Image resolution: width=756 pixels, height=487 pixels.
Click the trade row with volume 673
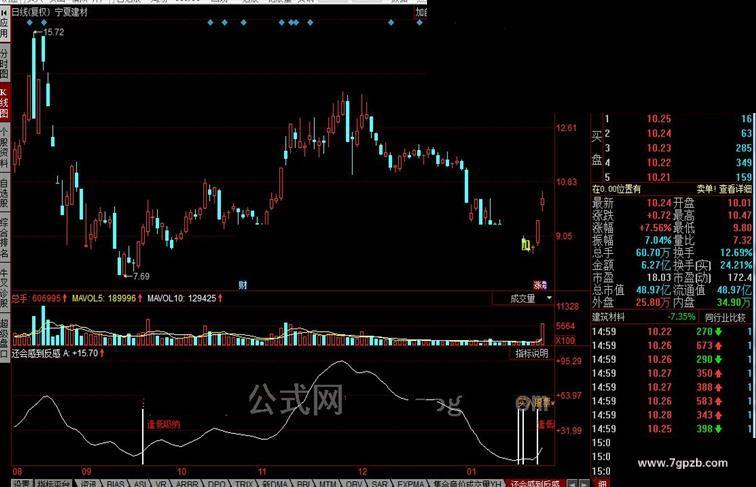[671, 346]
